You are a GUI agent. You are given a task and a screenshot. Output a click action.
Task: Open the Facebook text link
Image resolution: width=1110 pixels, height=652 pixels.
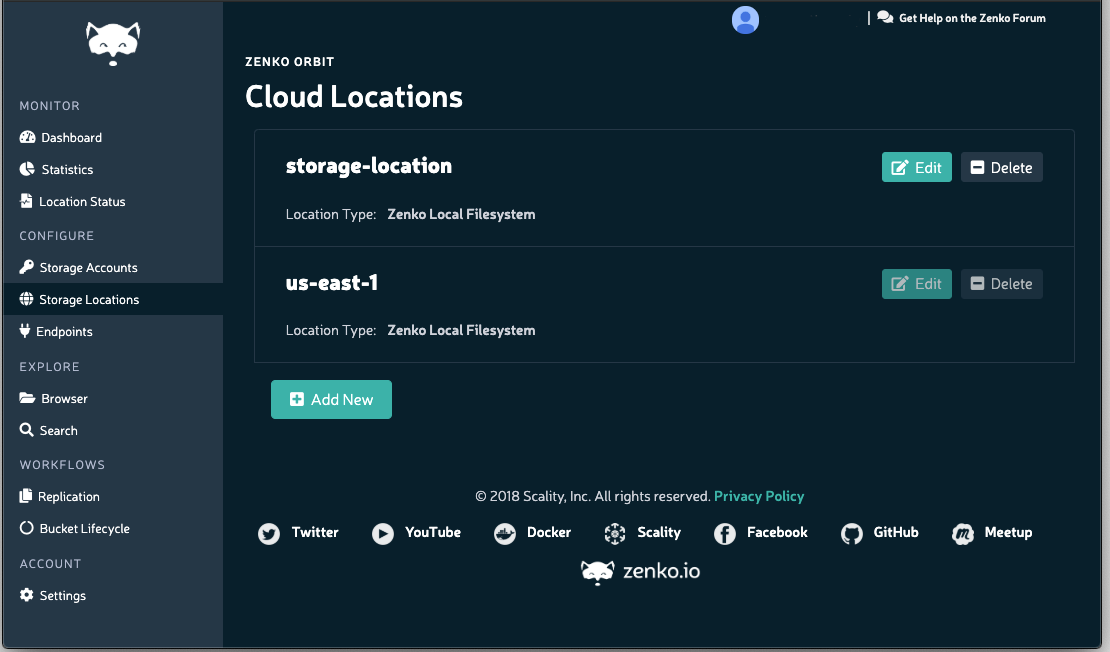[x=777, y=532]
